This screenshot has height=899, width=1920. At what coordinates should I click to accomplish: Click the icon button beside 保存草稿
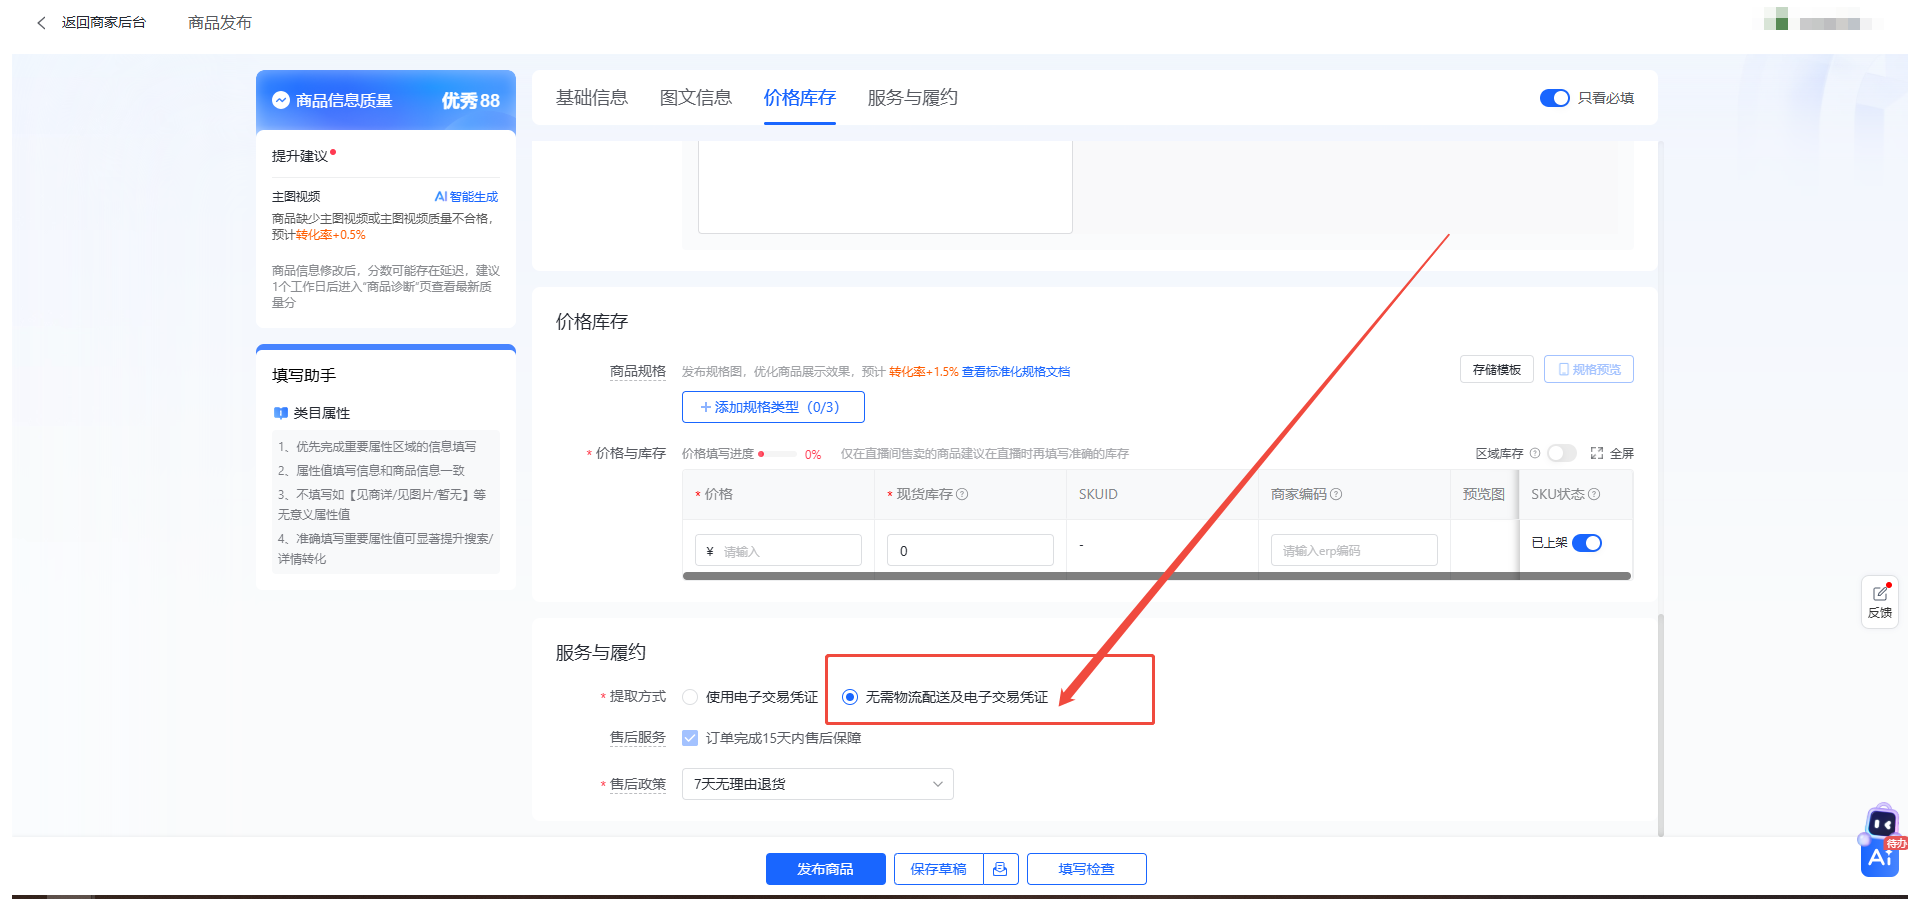pos(1000,869)
